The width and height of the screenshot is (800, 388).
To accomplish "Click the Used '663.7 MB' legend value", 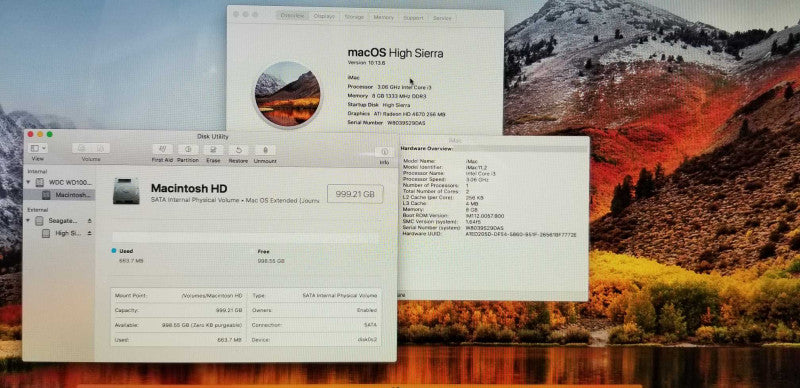I will coord(130,260).
